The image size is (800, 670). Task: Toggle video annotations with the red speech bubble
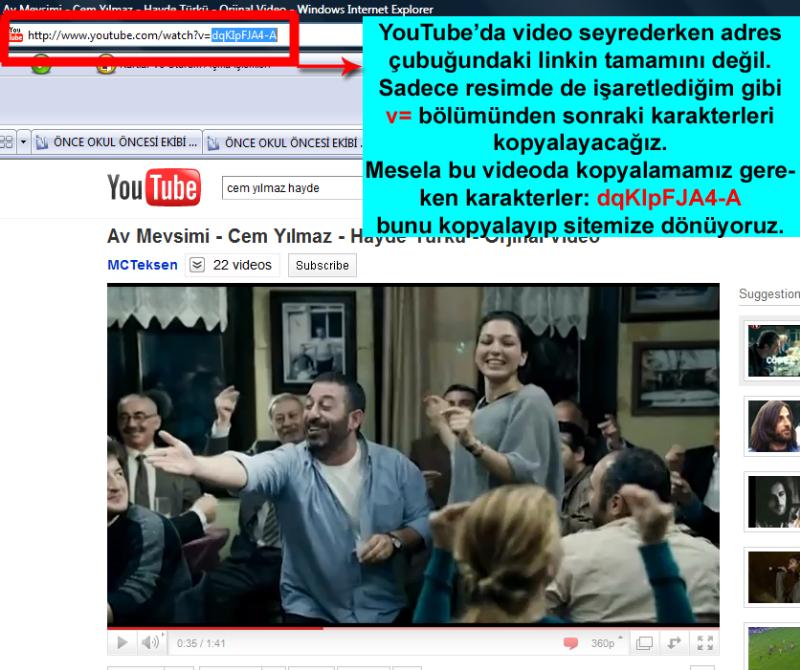[x=570, y=643]
